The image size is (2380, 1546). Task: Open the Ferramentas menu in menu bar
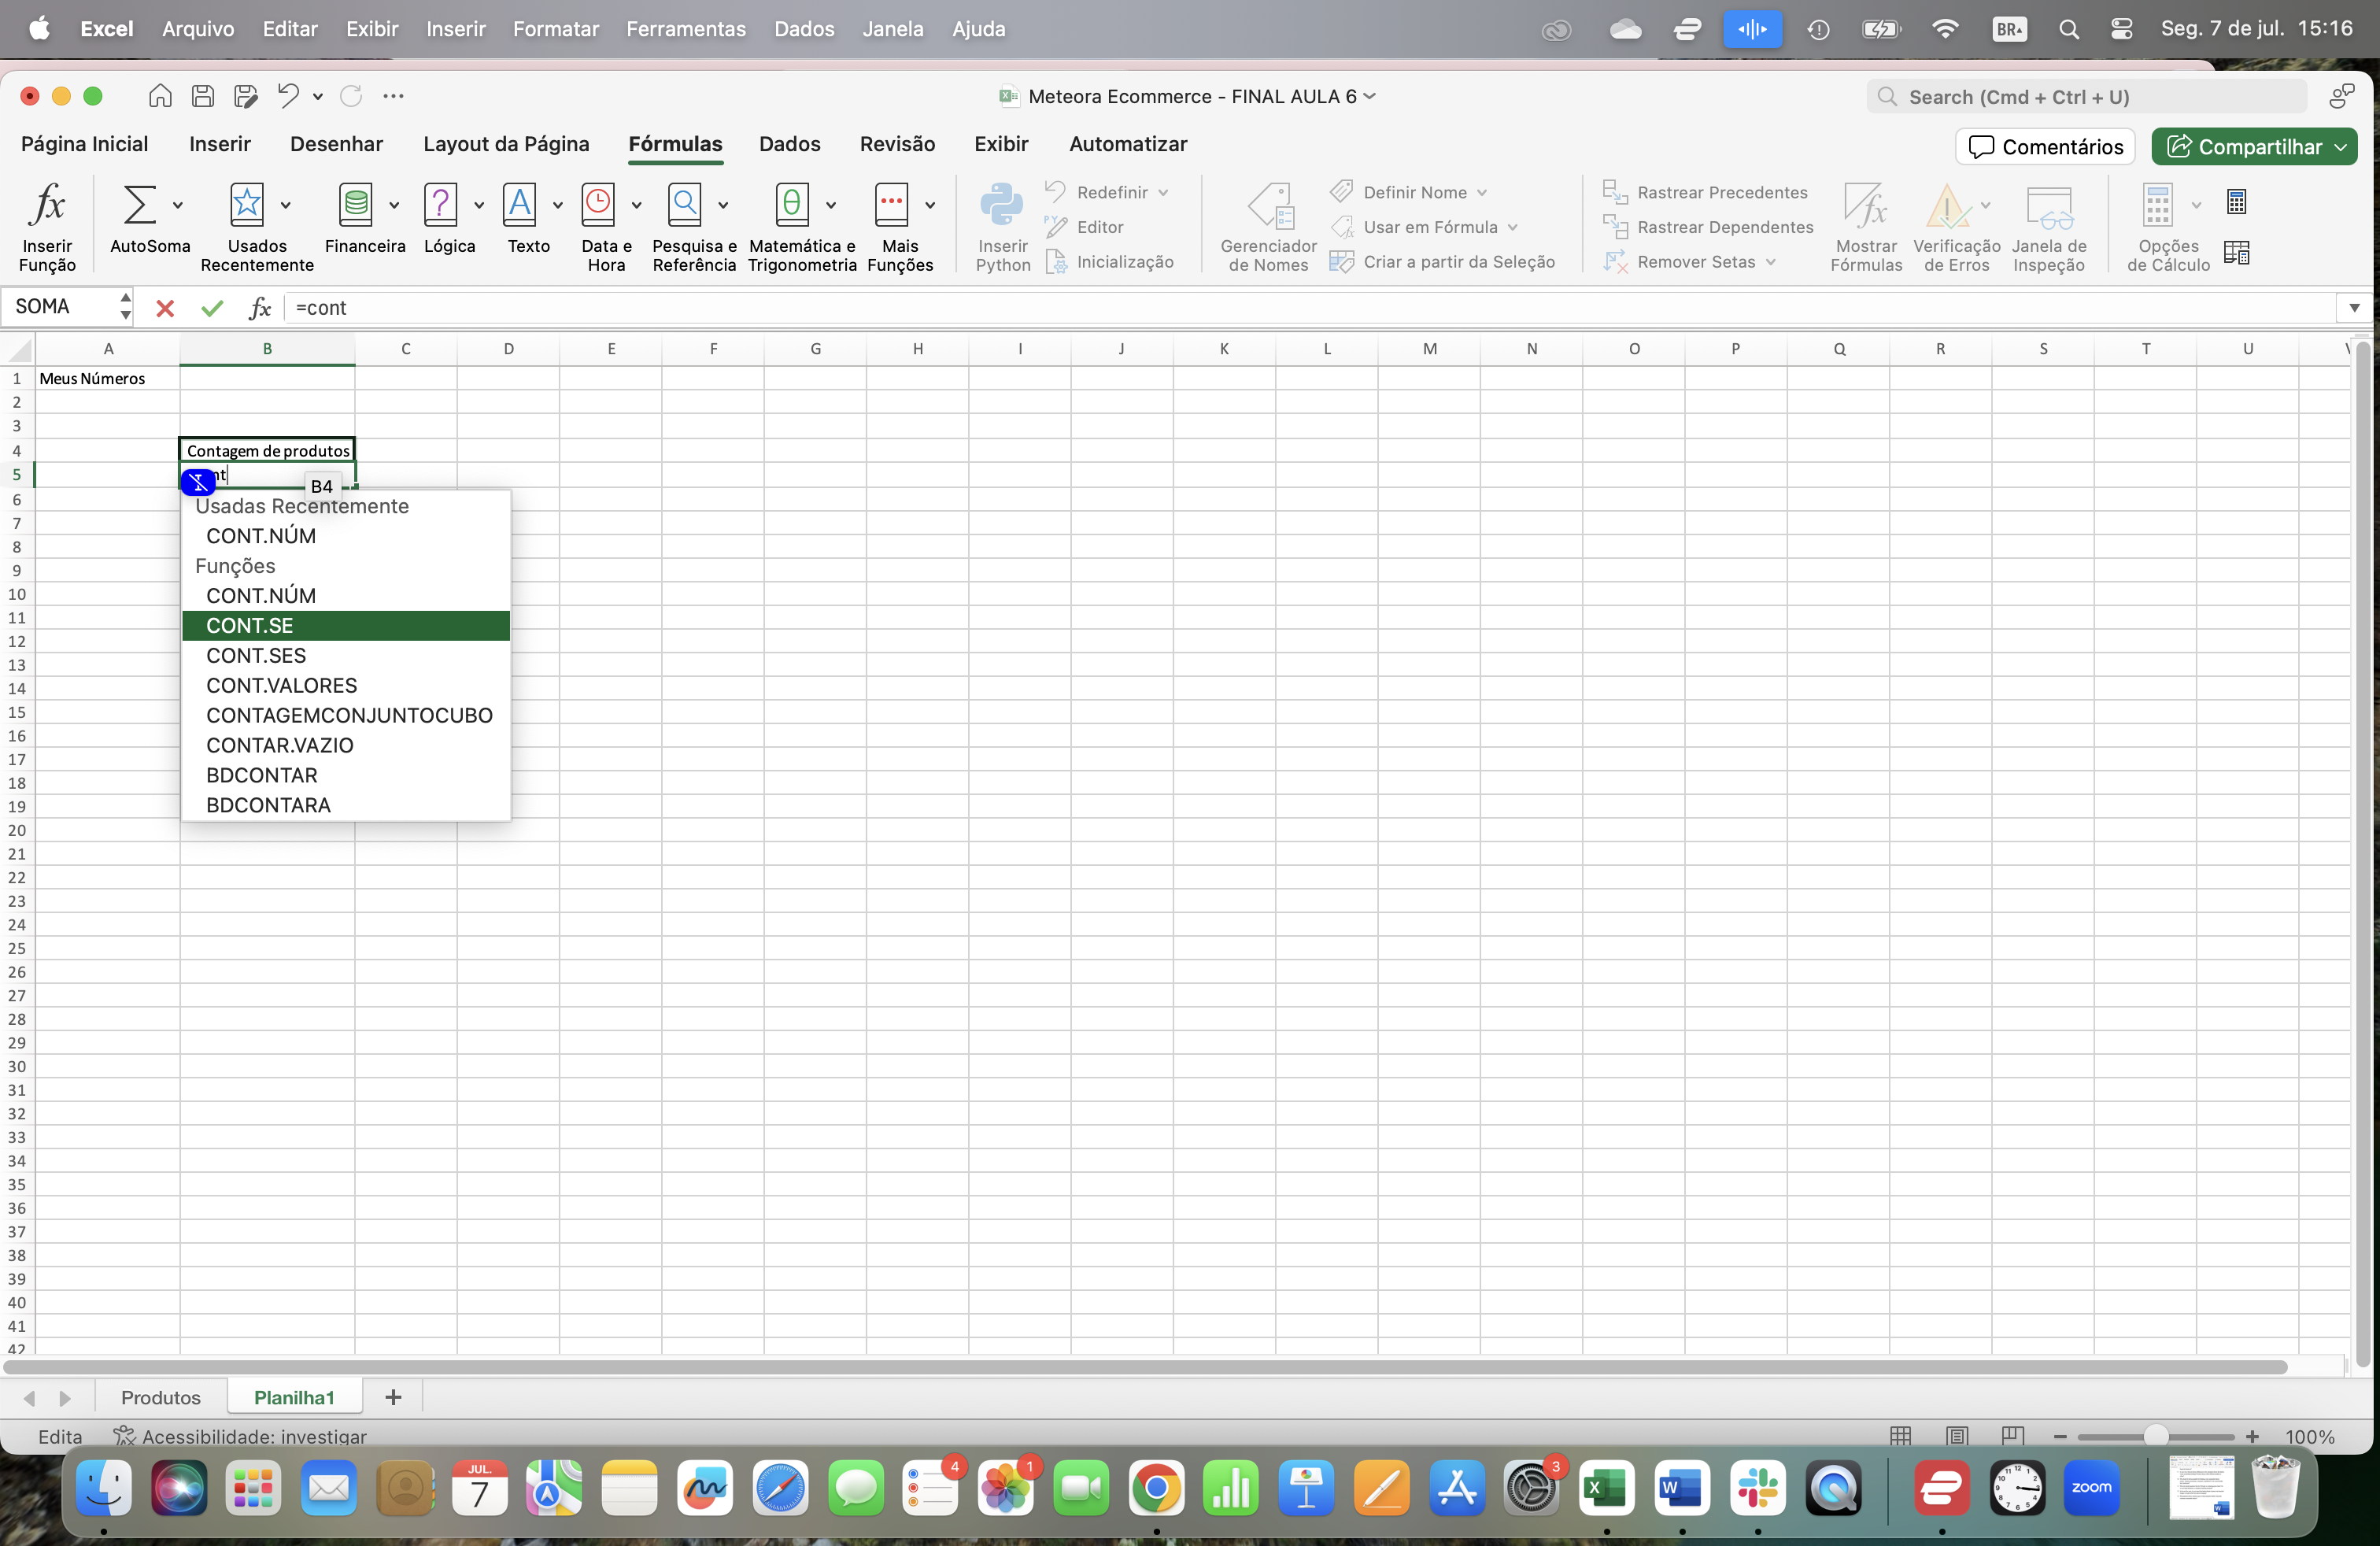[685, 29]
